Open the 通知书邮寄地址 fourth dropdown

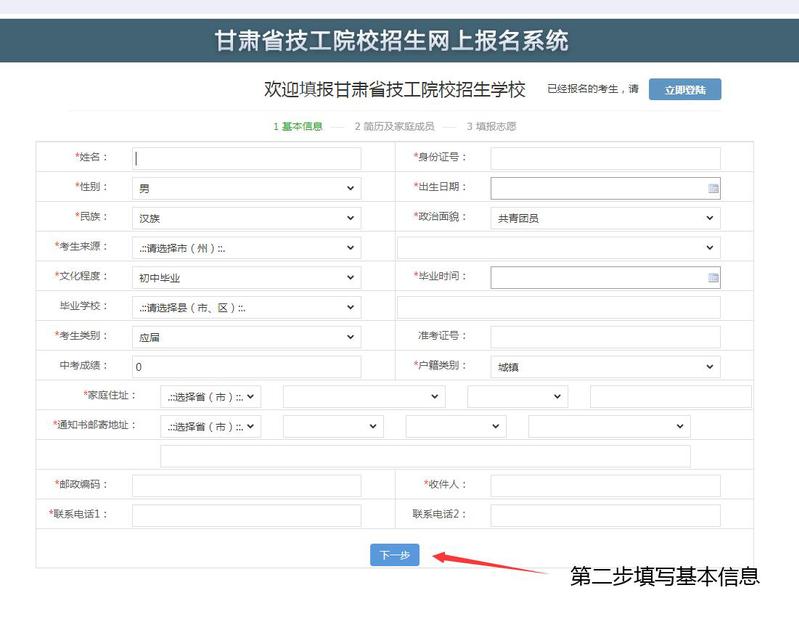[609, 427]
